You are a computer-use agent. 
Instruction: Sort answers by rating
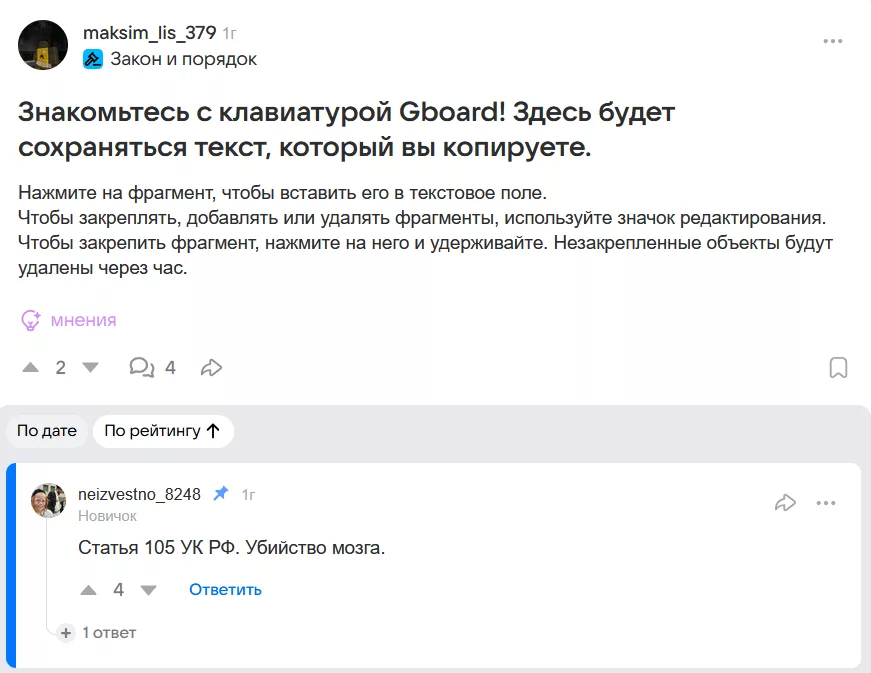point(162,431)
